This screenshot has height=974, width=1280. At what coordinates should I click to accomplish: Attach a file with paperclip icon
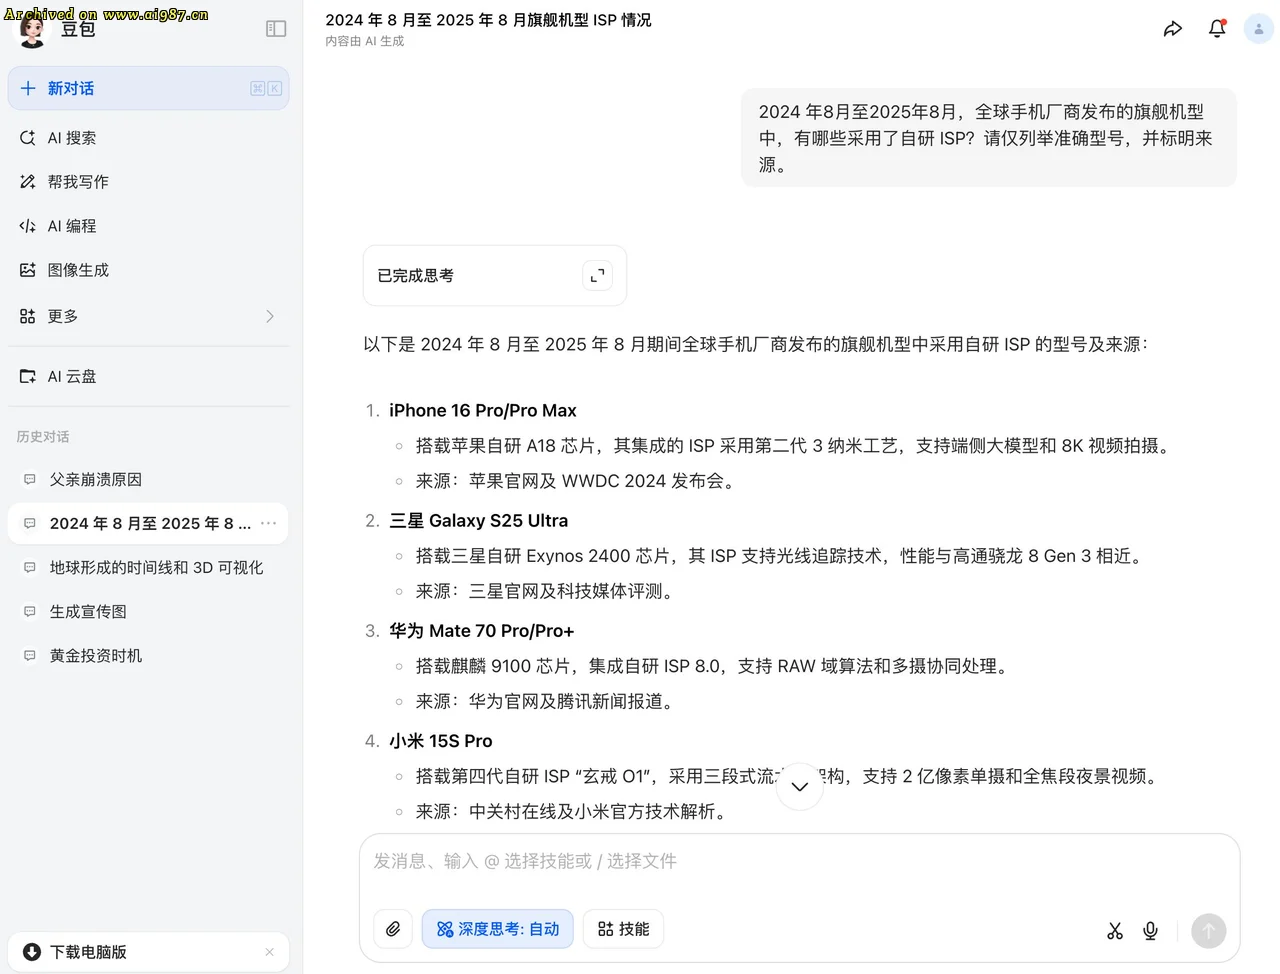pyautogui.click(x=393, y=929)
